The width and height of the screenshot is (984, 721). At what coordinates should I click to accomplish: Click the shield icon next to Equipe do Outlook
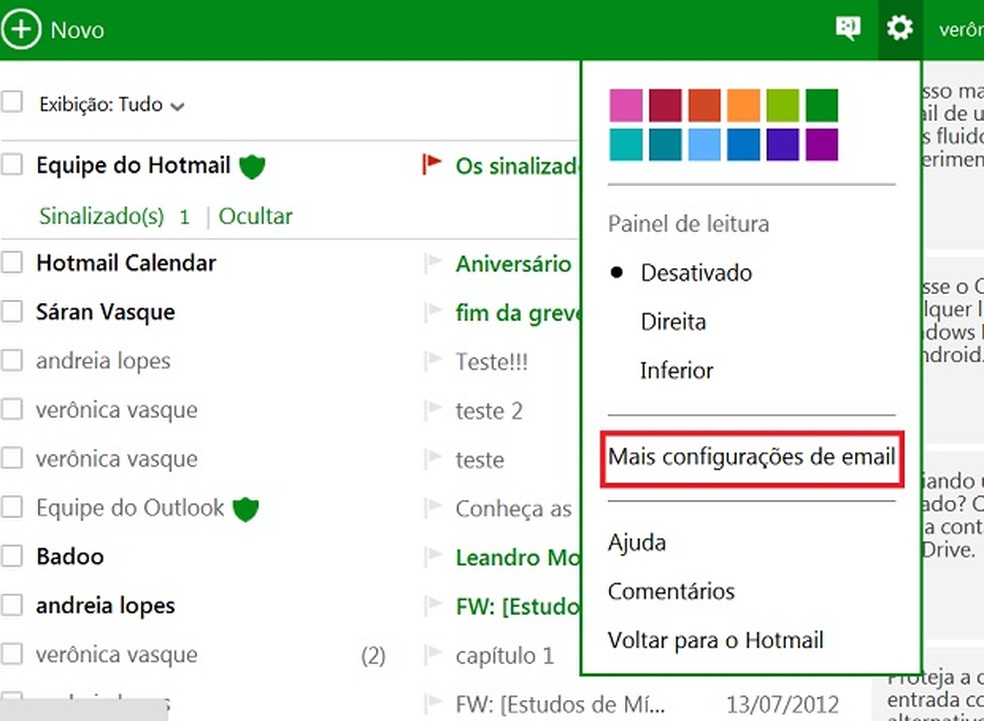coord(245,508)
